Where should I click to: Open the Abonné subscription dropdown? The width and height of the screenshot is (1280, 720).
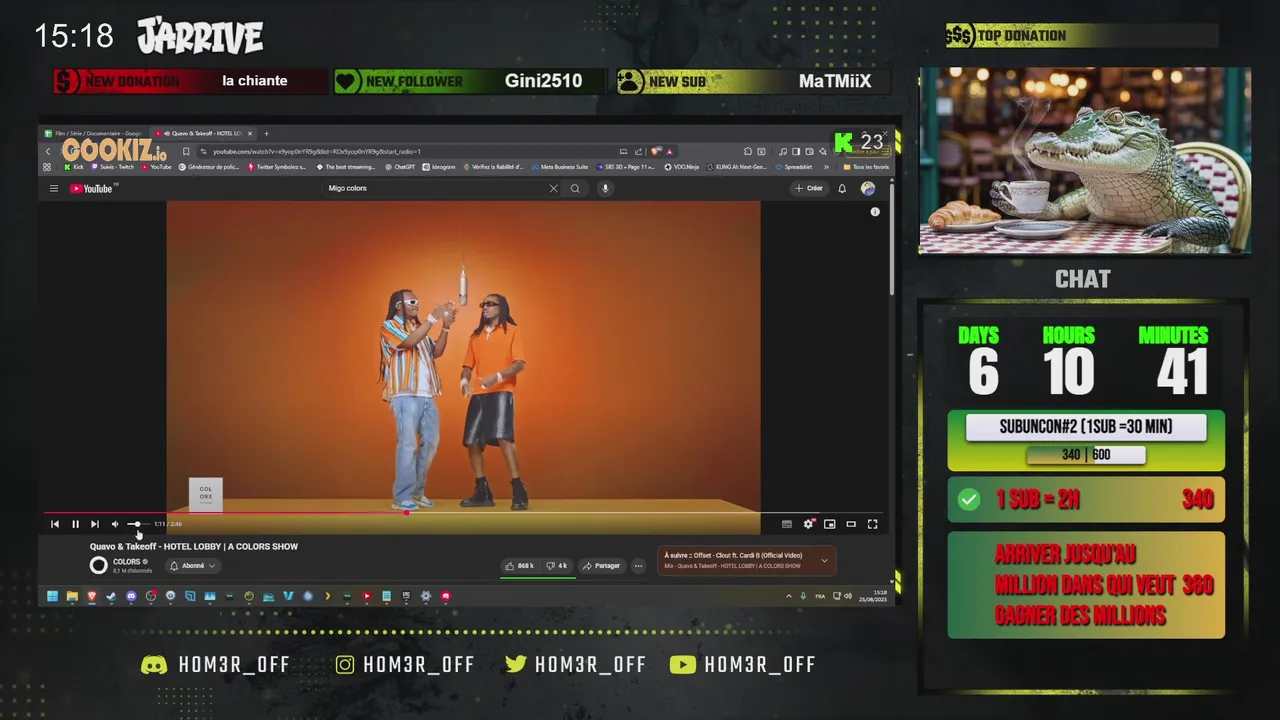(193, 566)
